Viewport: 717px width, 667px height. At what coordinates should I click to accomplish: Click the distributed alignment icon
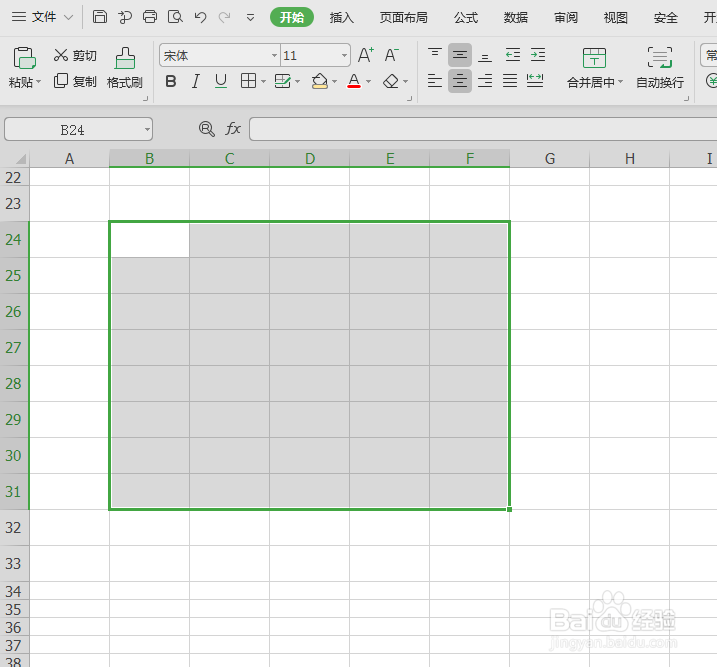pos(535,81)
